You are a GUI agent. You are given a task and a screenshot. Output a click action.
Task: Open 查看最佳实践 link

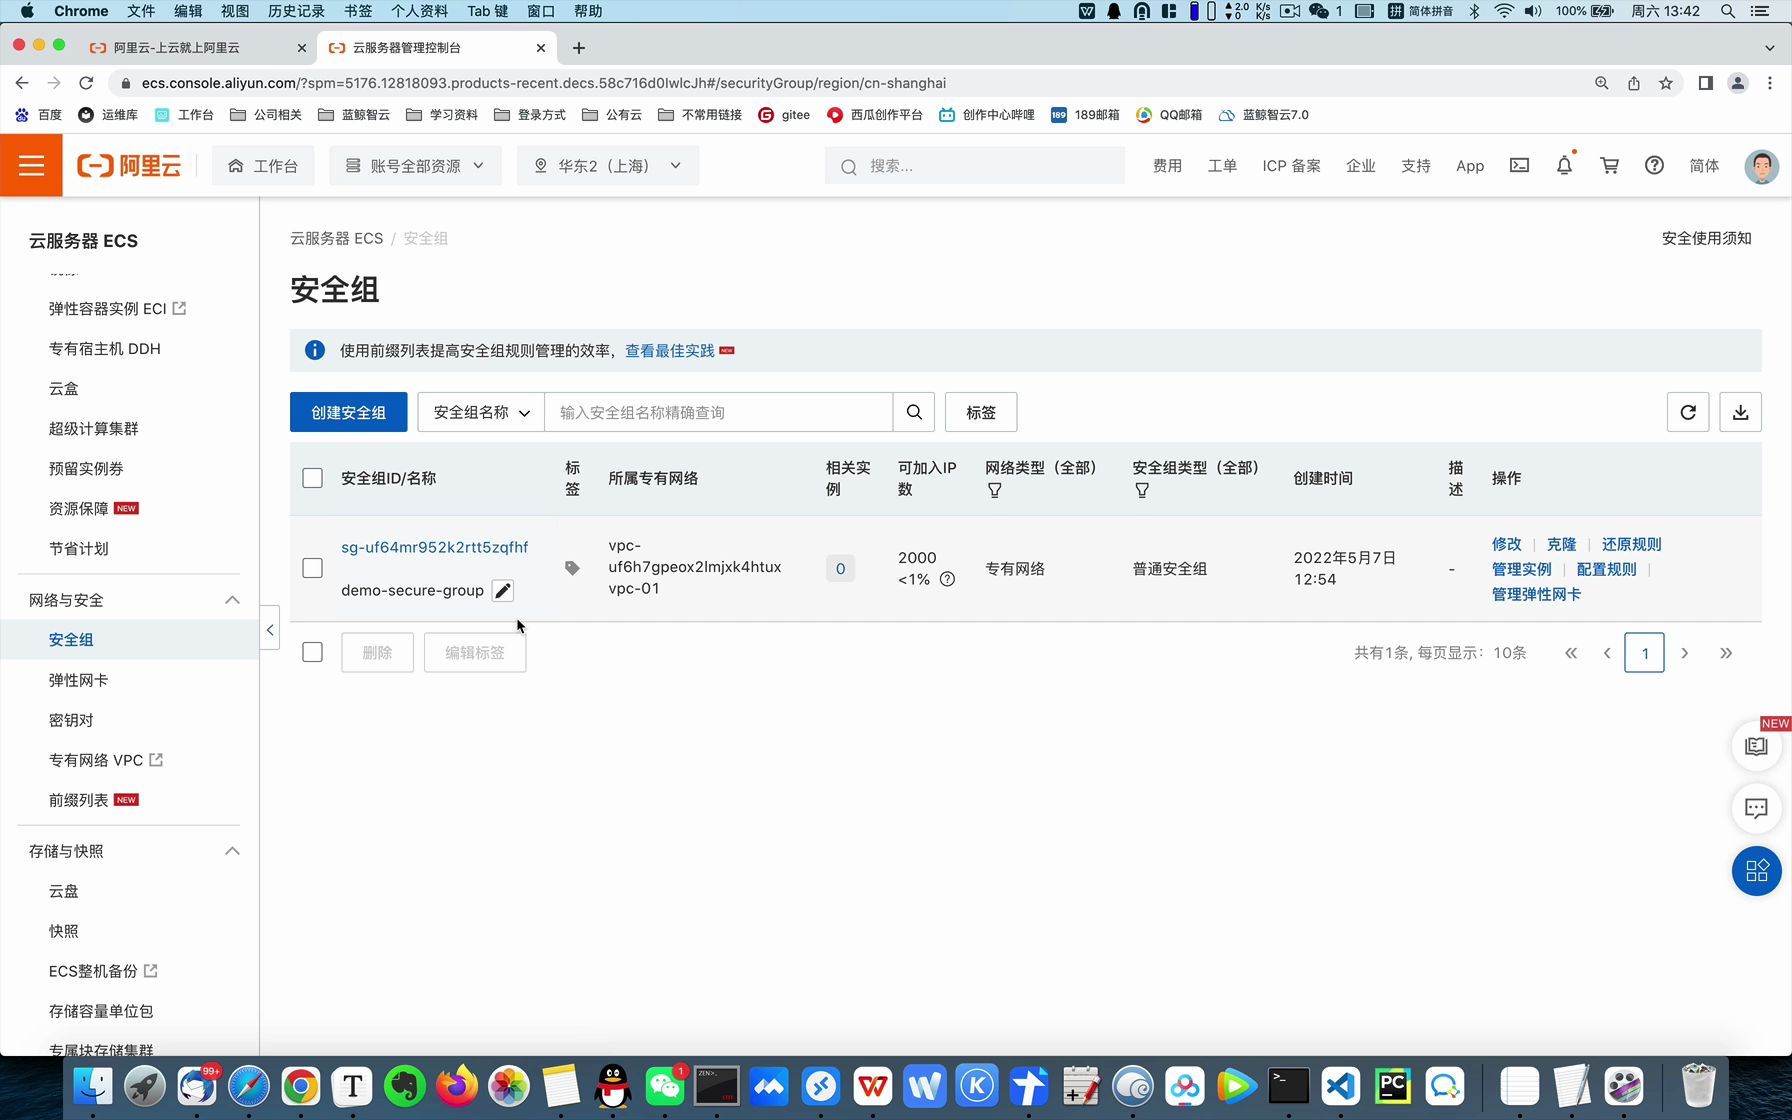click(x=669, y=351)
